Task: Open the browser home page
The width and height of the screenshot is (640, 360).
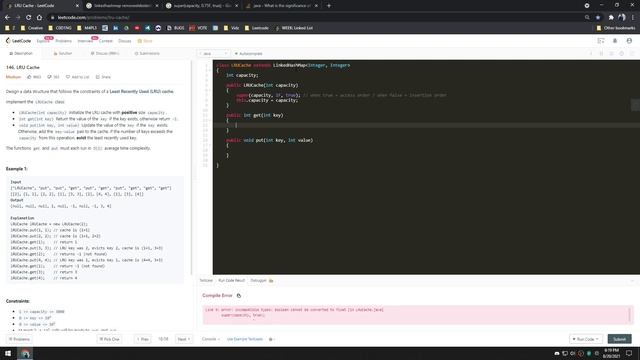Action: (39, 18)
